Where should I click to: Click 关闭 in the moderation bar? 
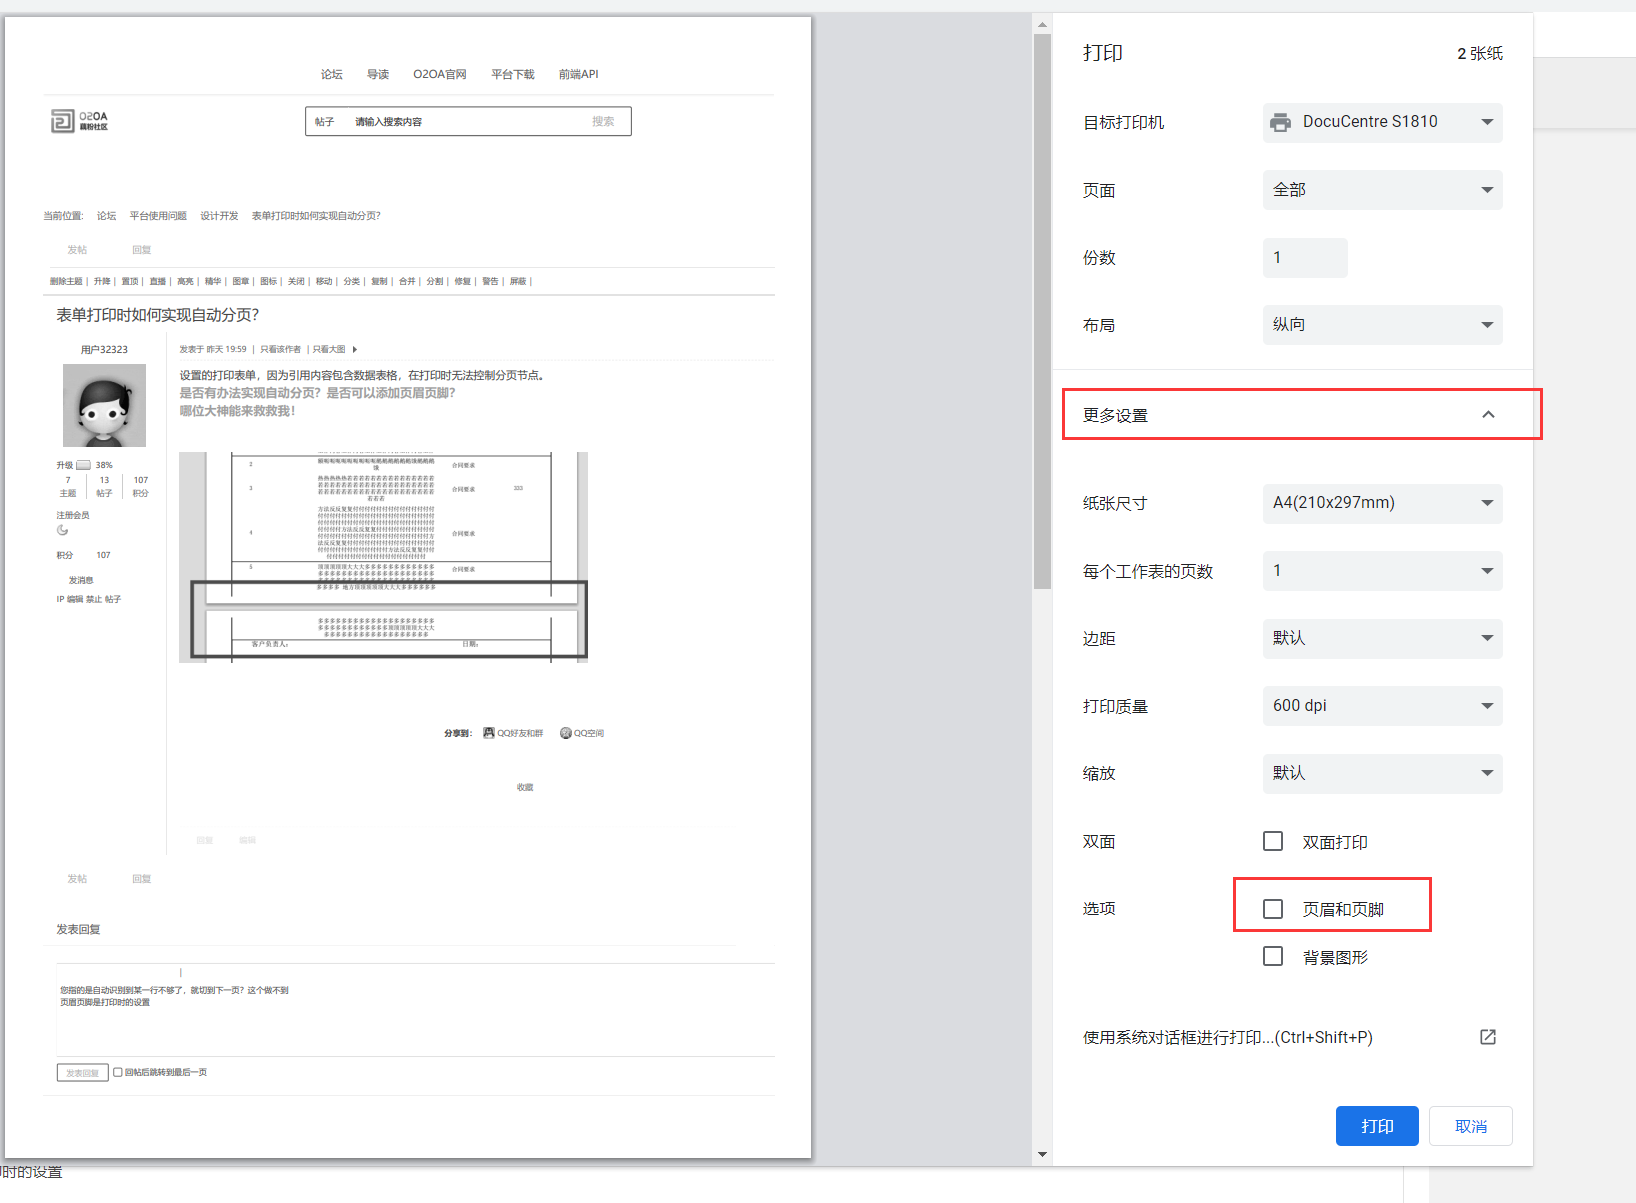296,281
